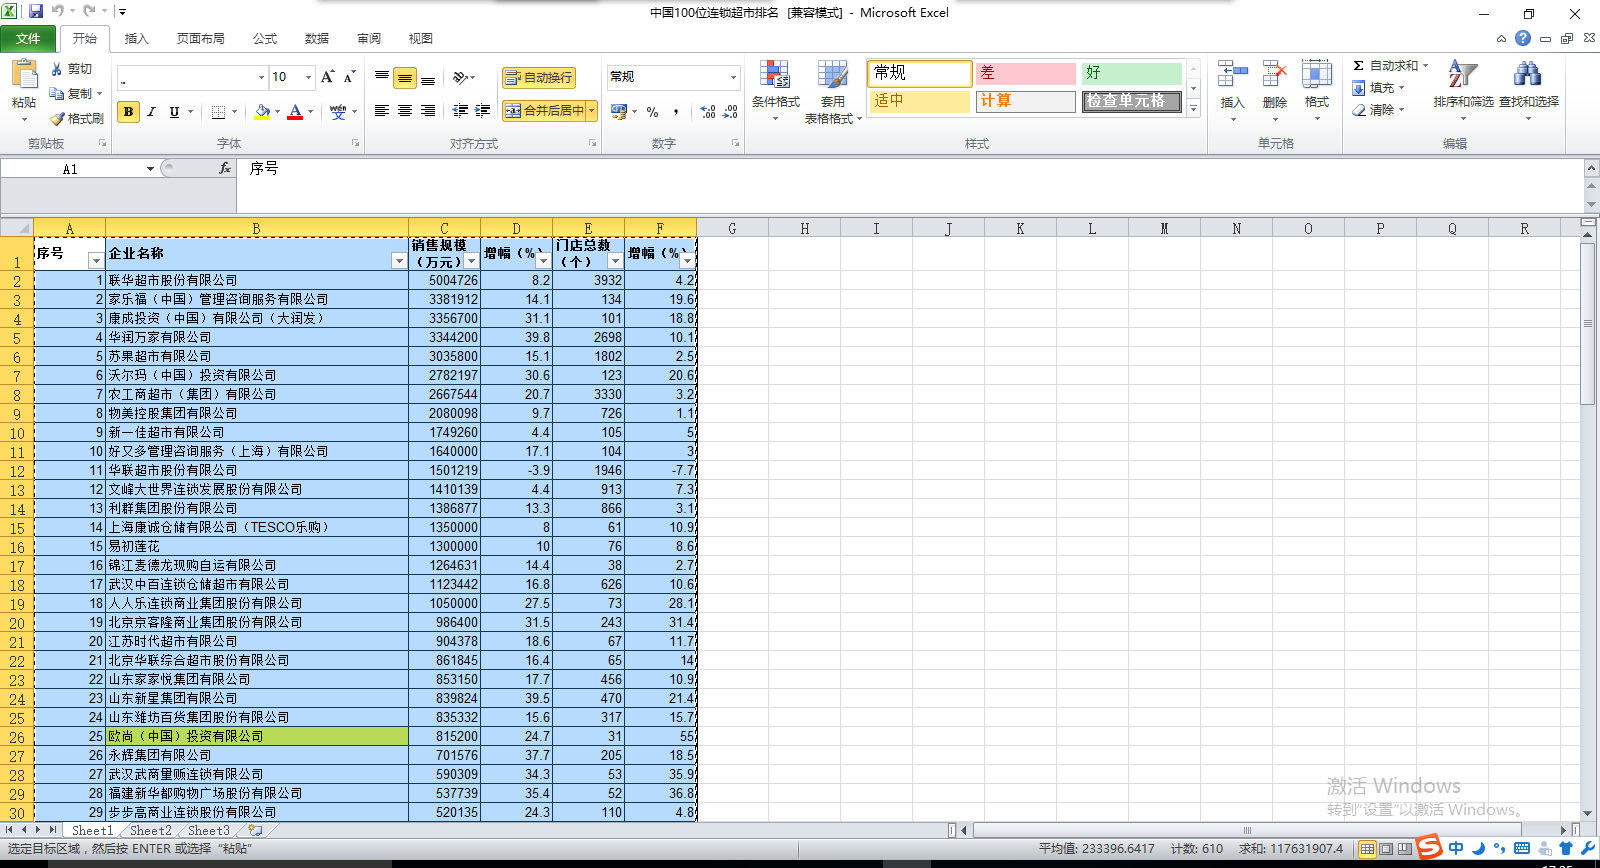Screen dimensions: 1600x868
Task: Click the cell borders icon
Action: [x=219, y=111]
